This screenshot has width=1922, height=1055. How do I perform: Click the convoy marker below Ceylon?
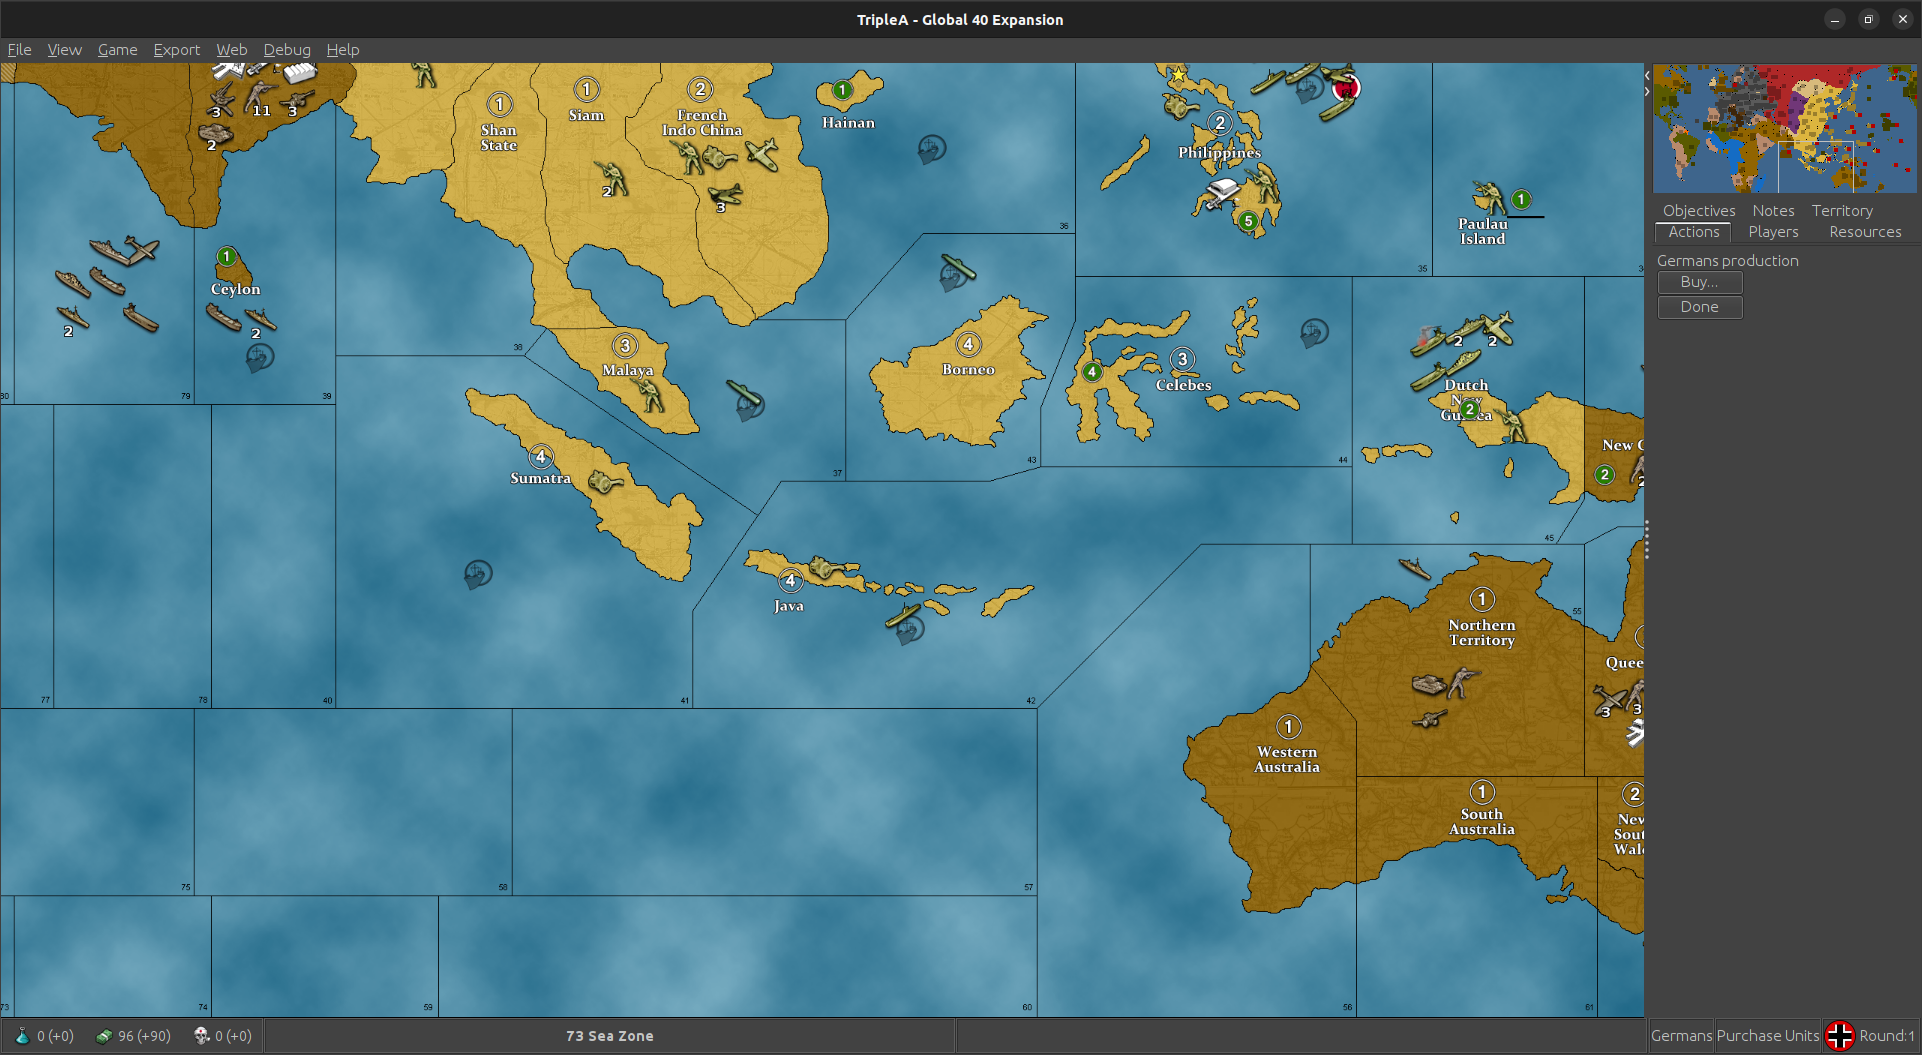click(260, 357)
